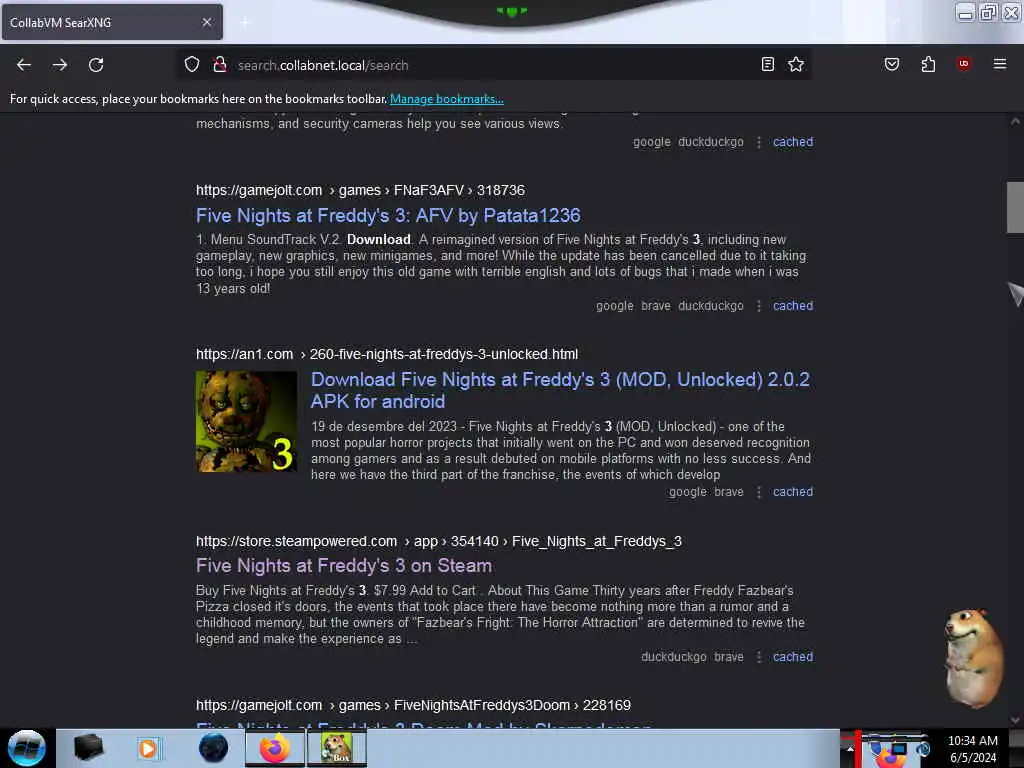
Task: Go forward one page
Action: 60,65
